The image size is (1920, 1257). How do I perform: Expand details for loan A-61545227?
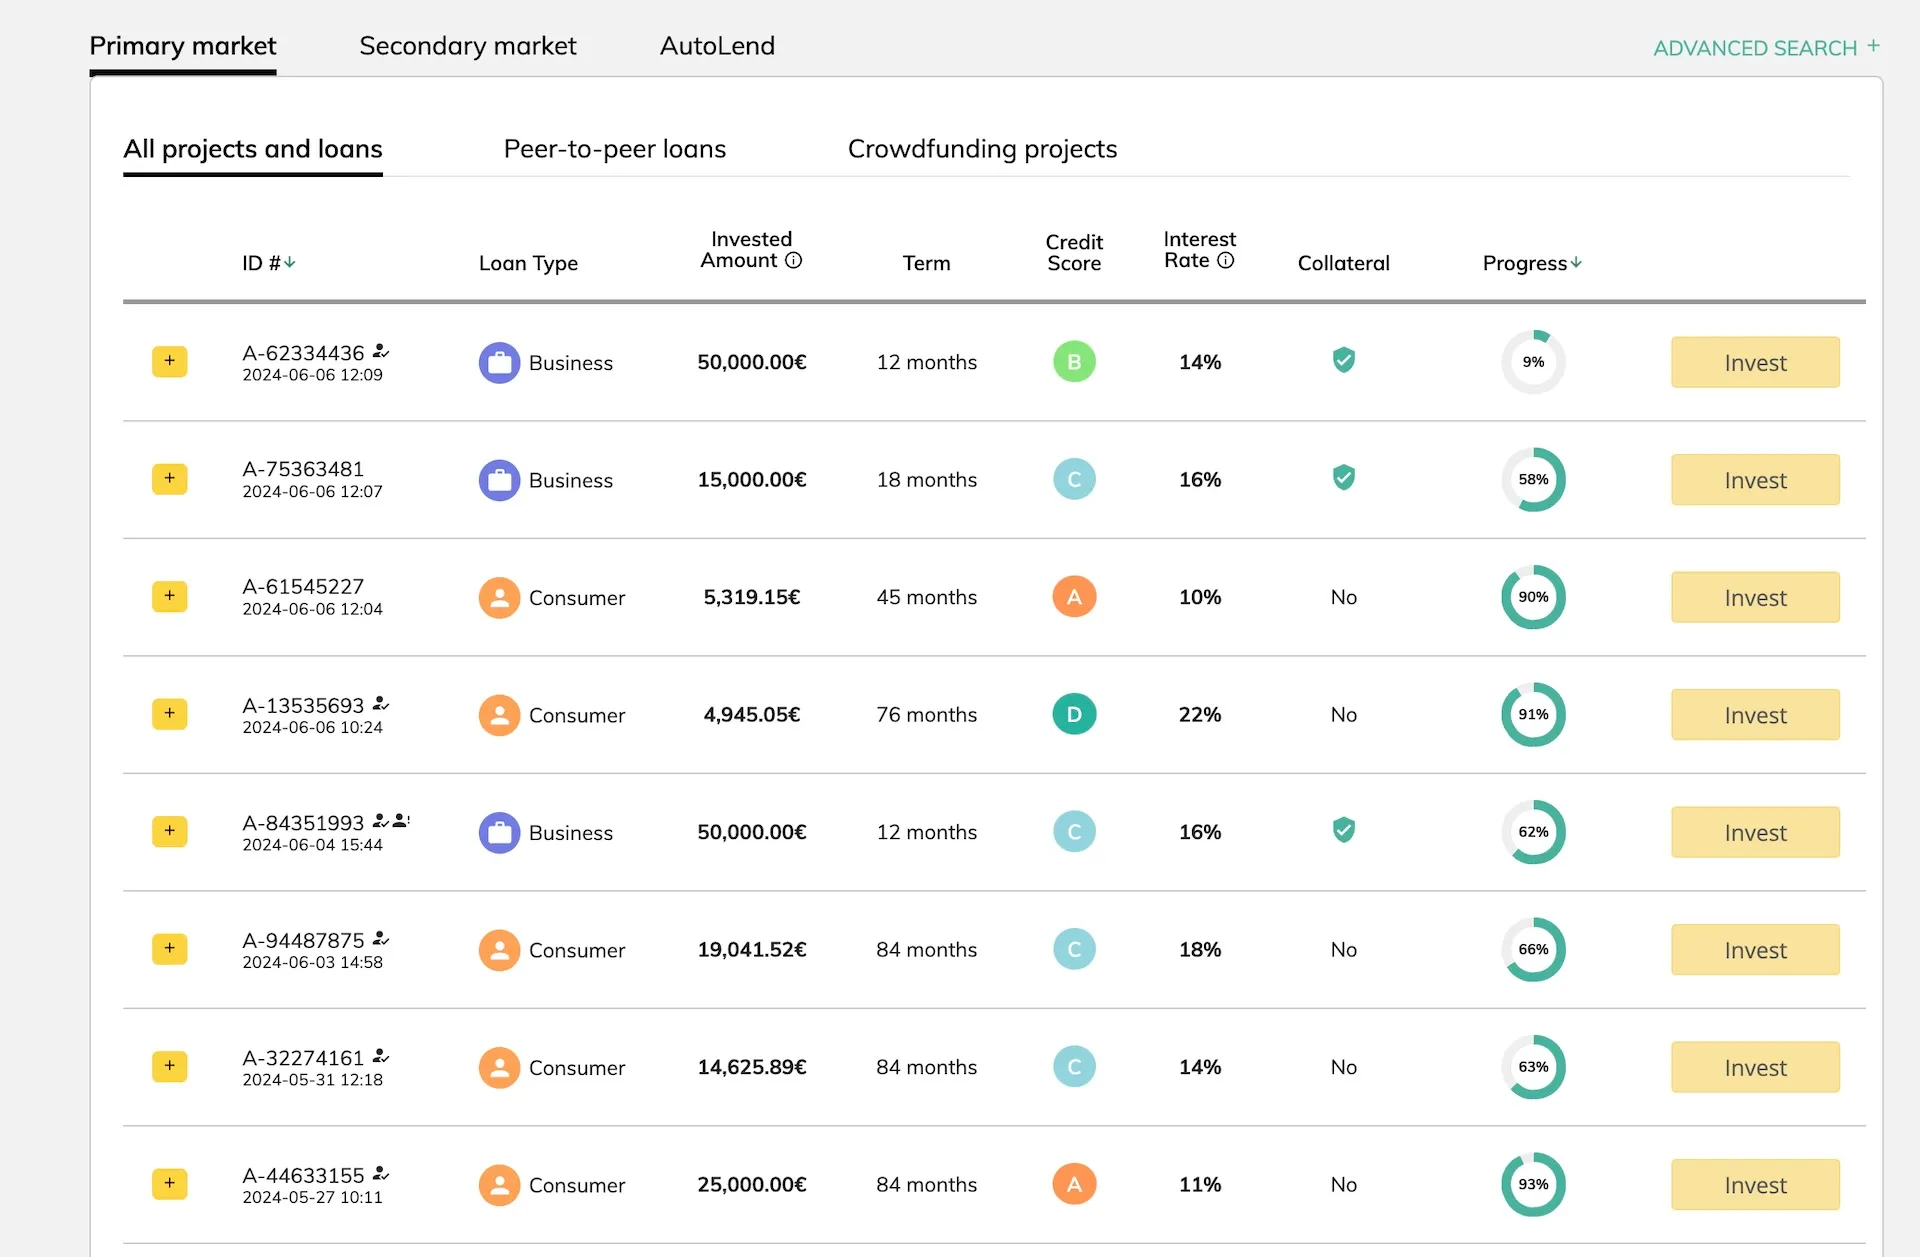pos(169,596)
